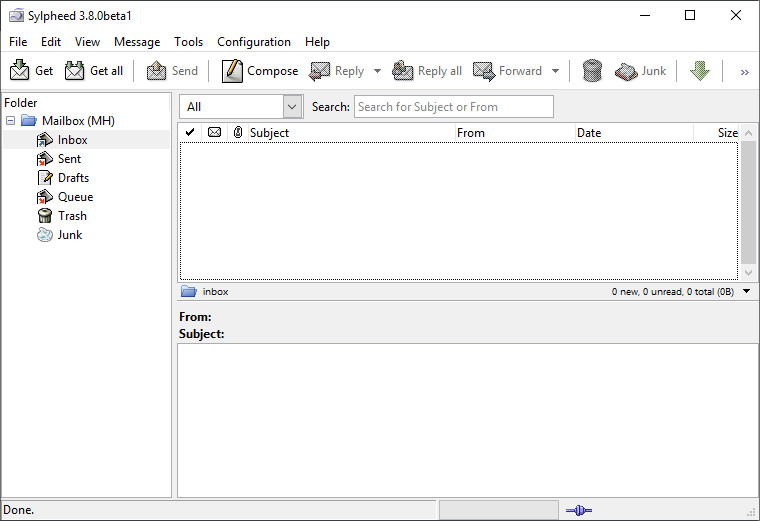The width and height of the screenshot is (760, 521).
Task: Click the Folder column header
Action: click(x=86, y=103)
